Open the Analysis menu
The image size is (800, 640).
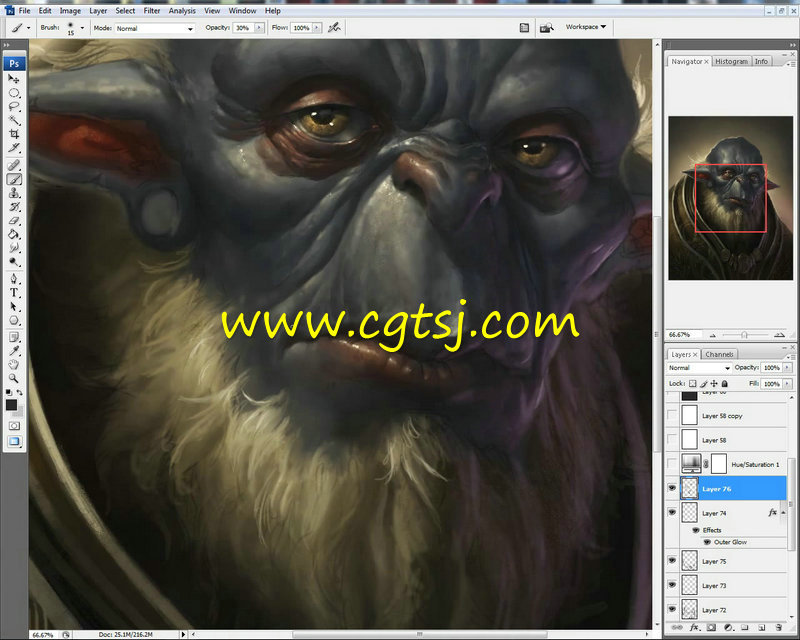click(x=182, y=11)
